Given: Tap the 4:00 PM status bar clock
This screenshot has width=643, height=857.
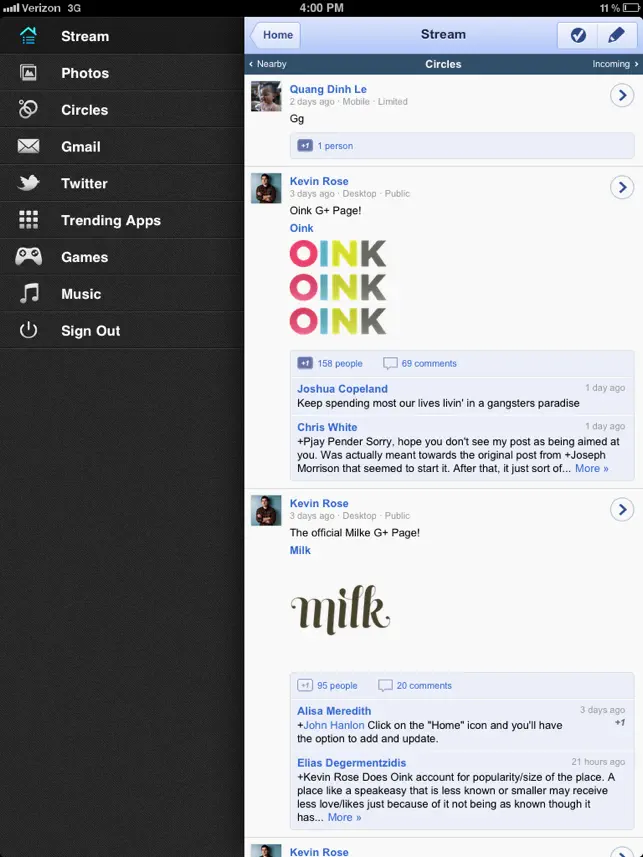Looking at the screenshot, I should tap(322, 8).
